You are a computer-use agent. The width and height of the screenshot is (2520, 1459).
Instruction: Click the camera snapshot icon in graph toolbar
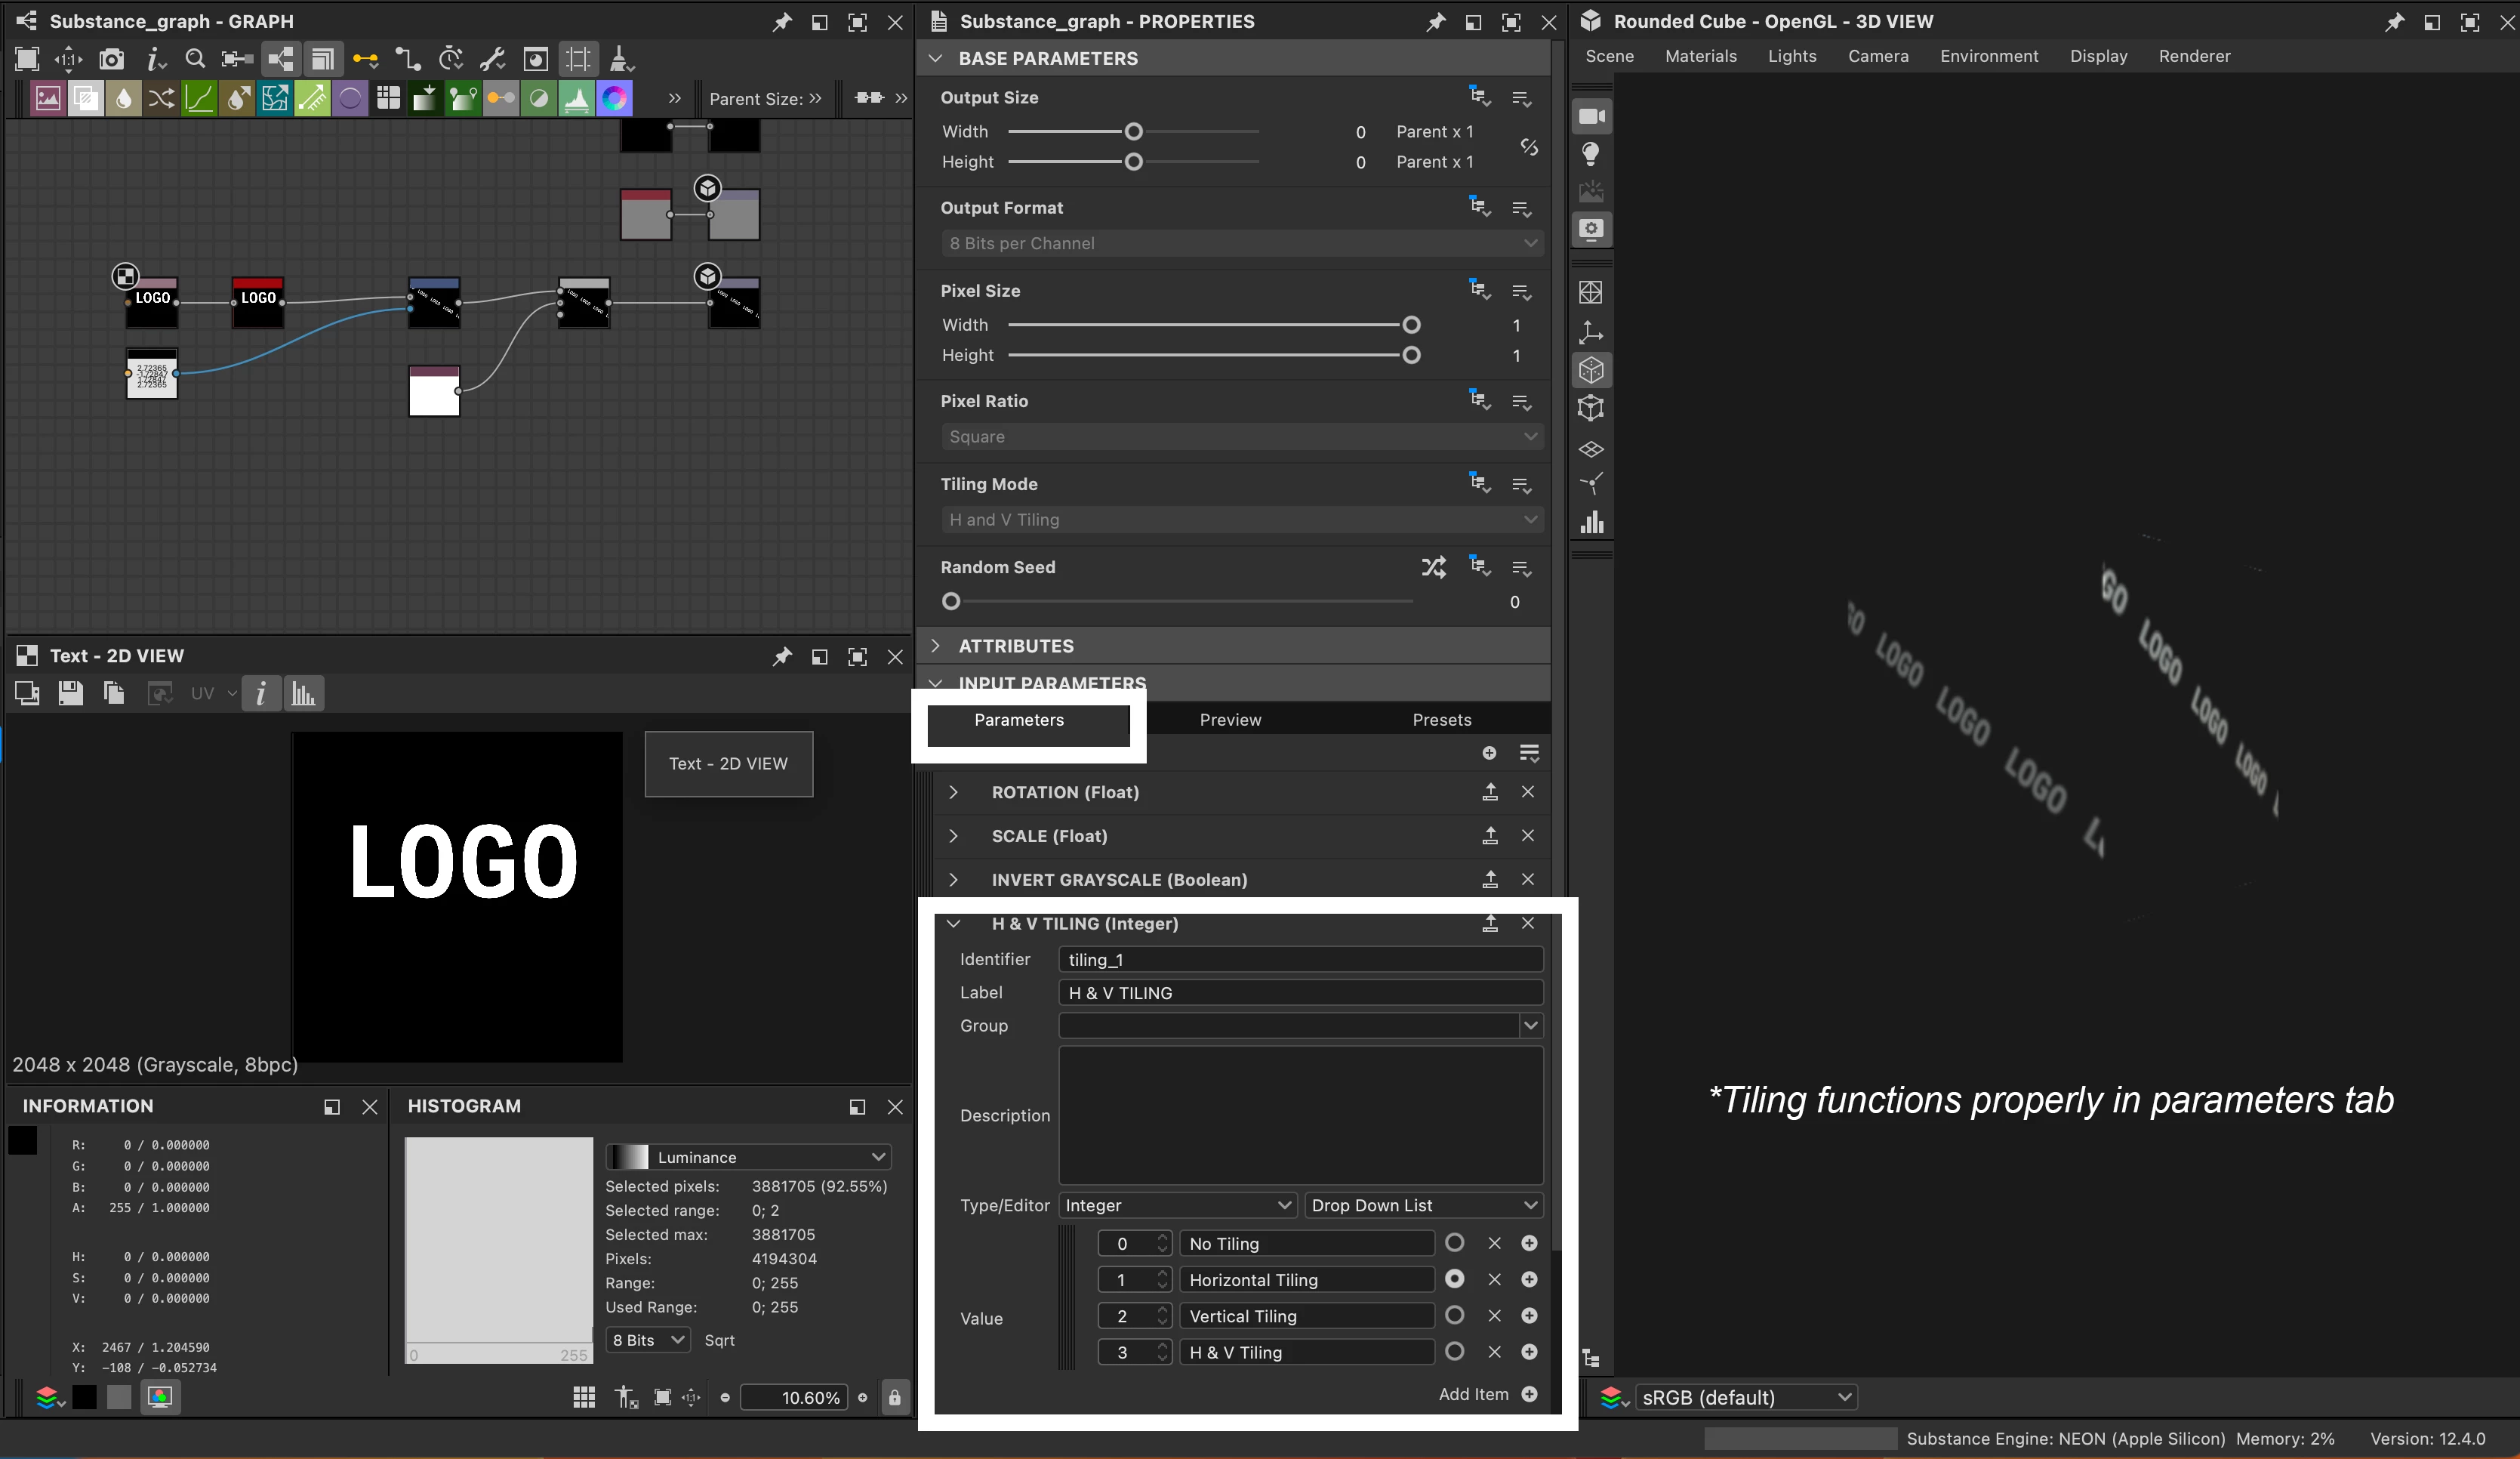(111, 59)
